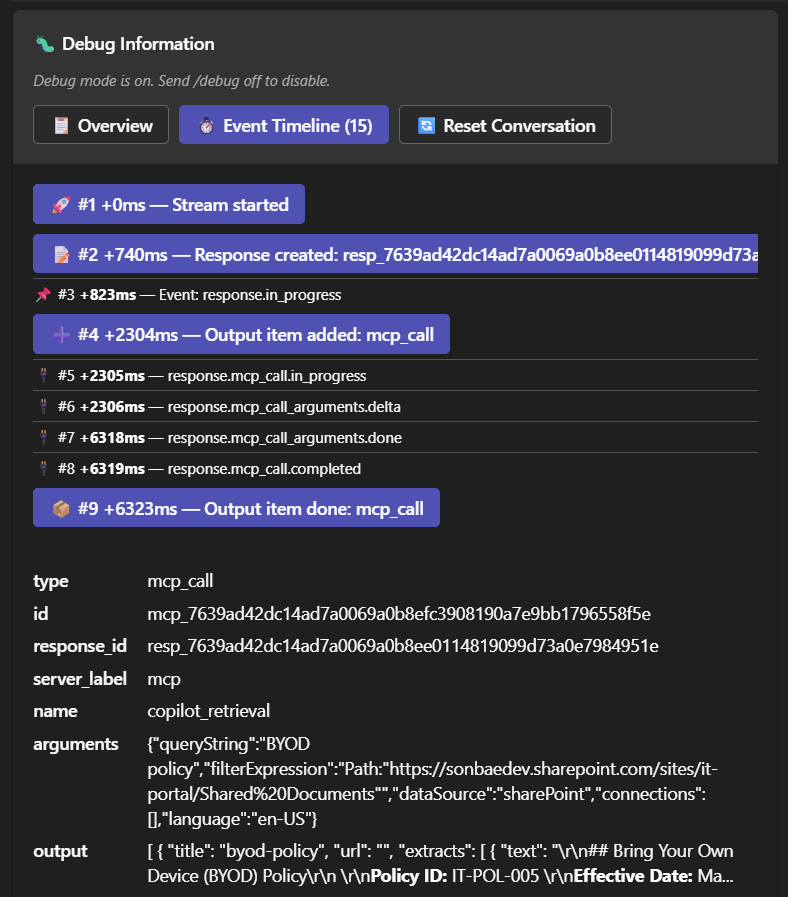Viewport: 788px width, 897px height.
Task: Click the bug icon beside Debug Information
Action: (x=44, y=44)
